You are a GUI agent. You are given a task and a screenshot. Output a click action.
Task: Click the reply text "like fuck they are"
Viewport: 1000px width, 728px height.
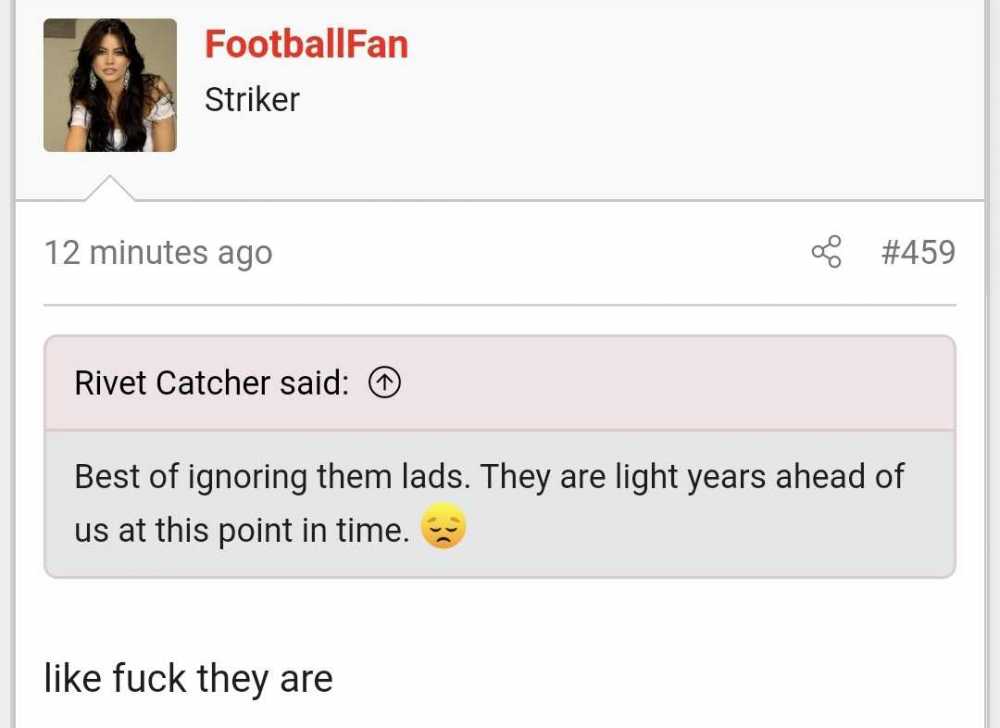pyautogui.click(x=188, y=678)
